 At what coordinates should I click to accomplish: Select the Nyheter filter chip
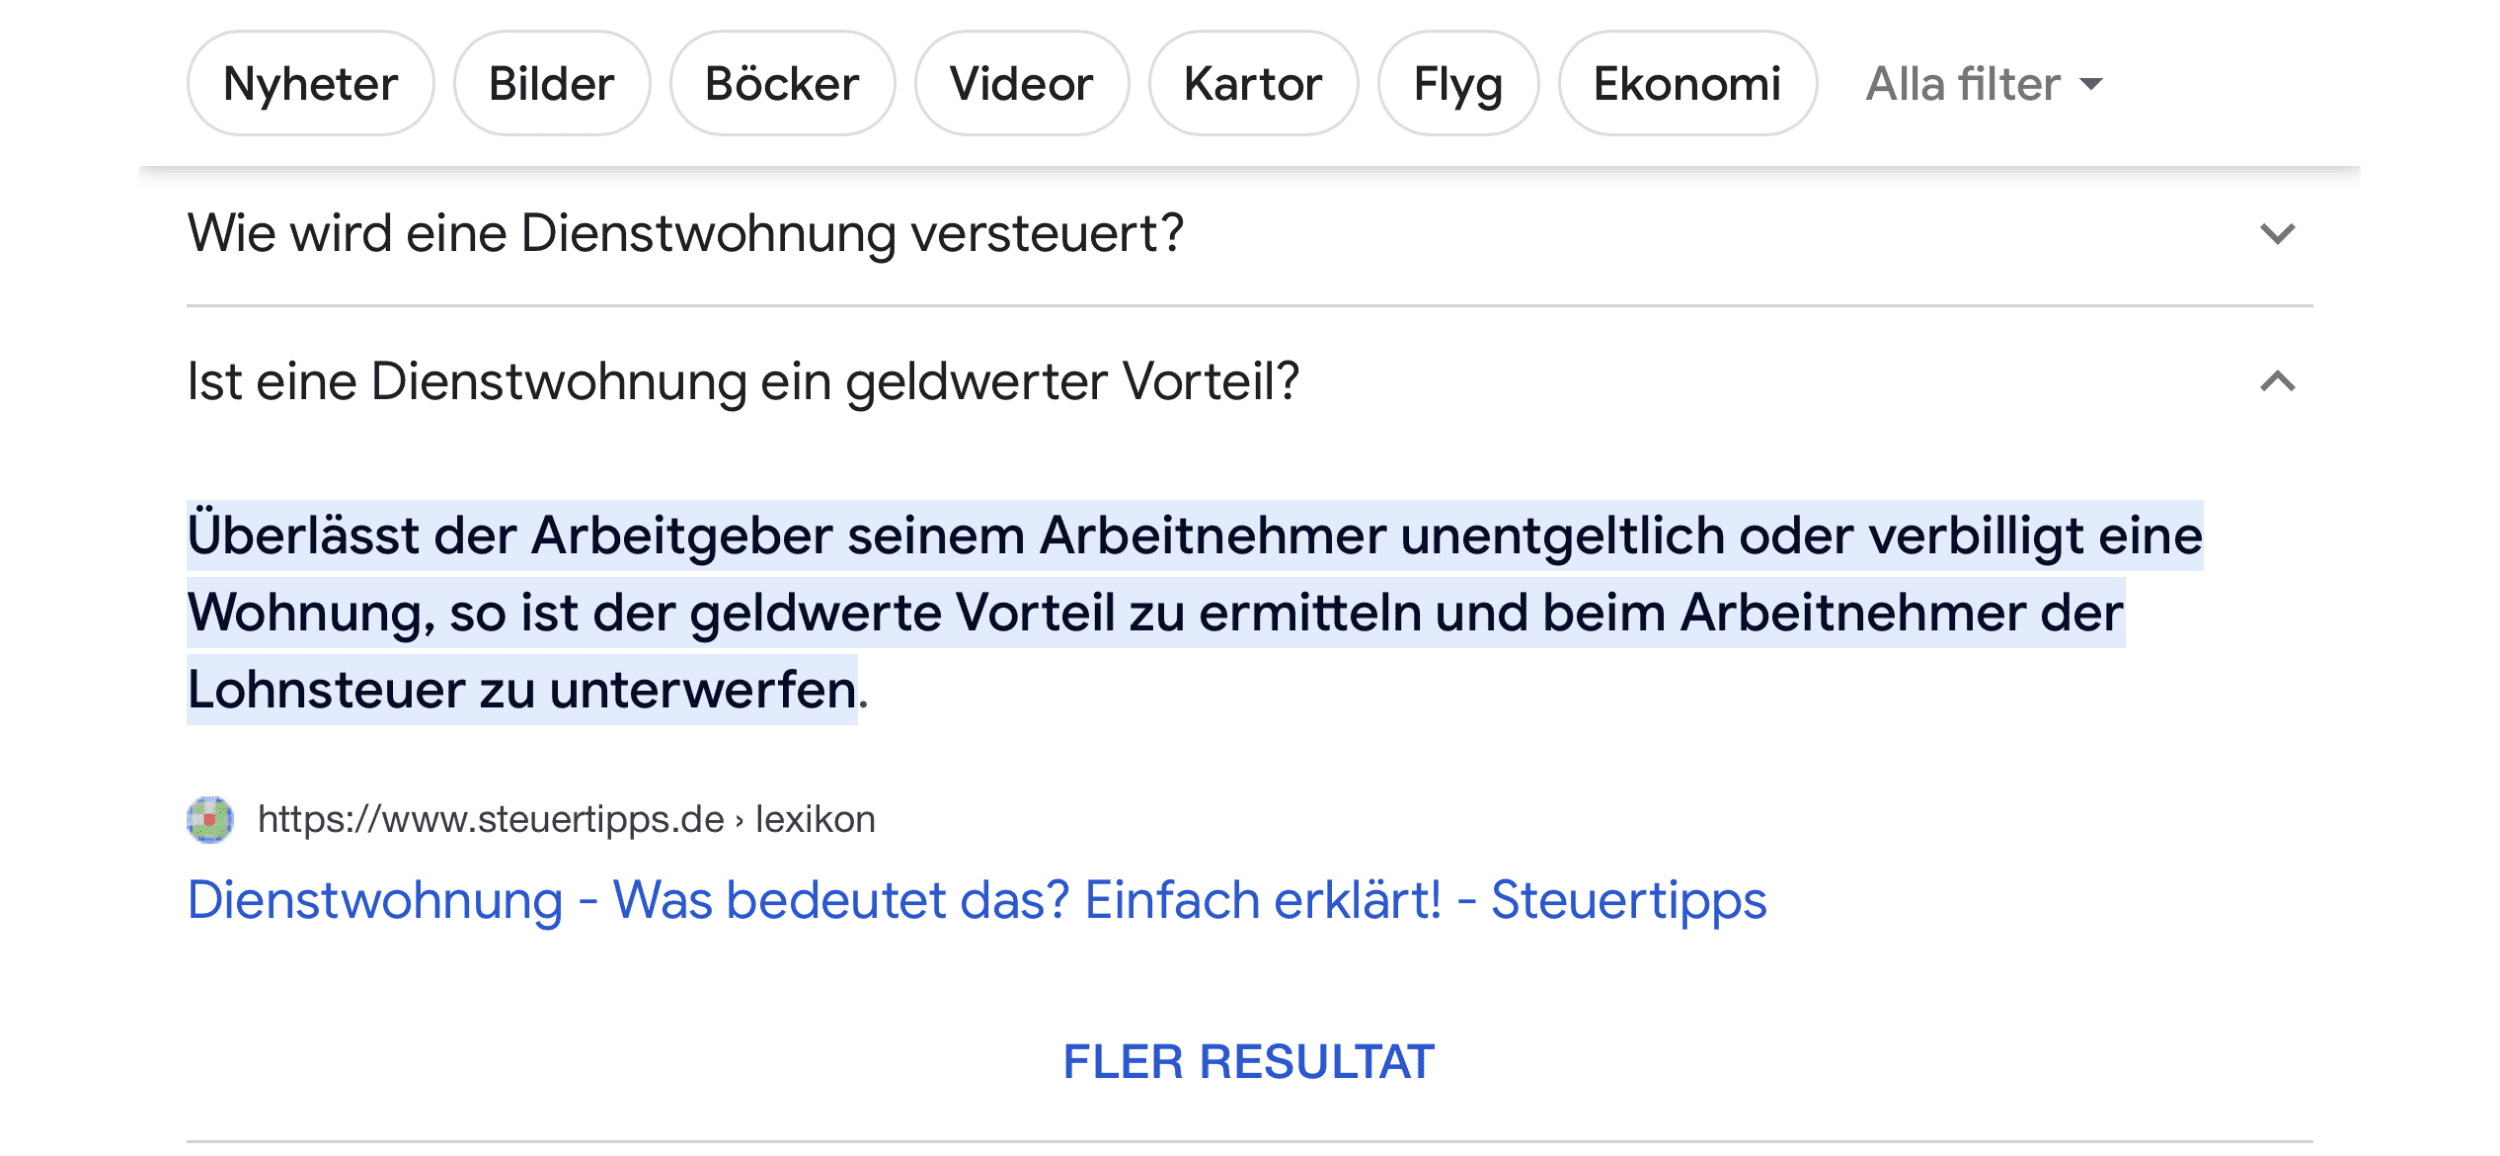tap(310, 84)
